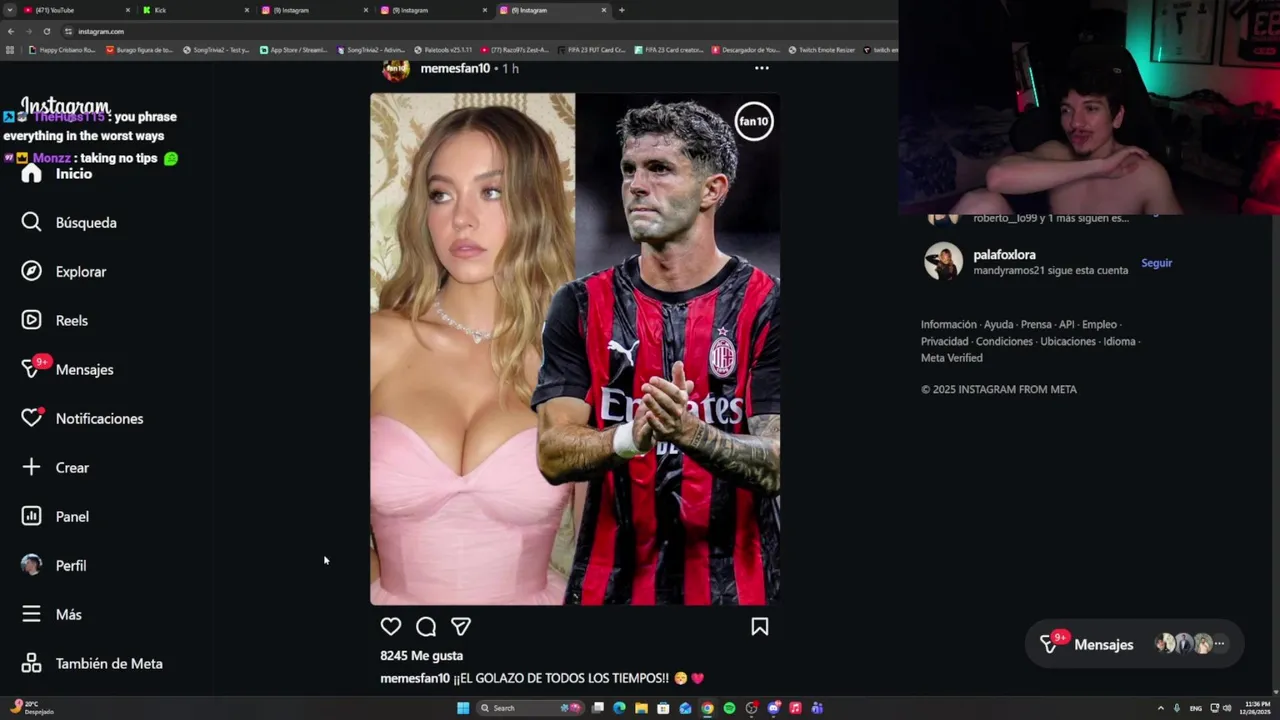Open the Paletools v25.1.11 bookmark

pyautogui.click(x=443, y=50)
